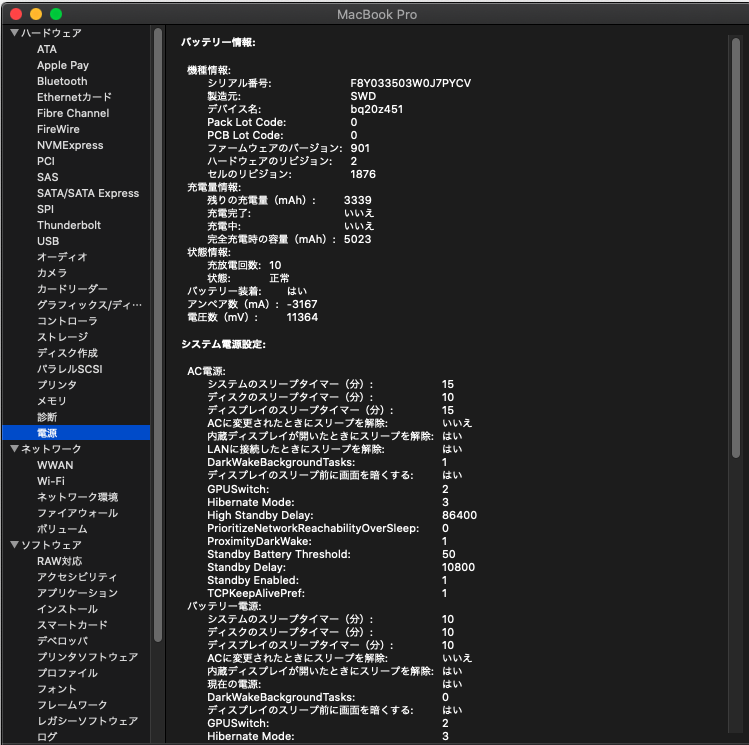Image resolution: width=749 pixels, height=745 pixels.
Task: Collapse the ネットワーク section triangle
Action: pyautogui.click(x=14, y=448)
